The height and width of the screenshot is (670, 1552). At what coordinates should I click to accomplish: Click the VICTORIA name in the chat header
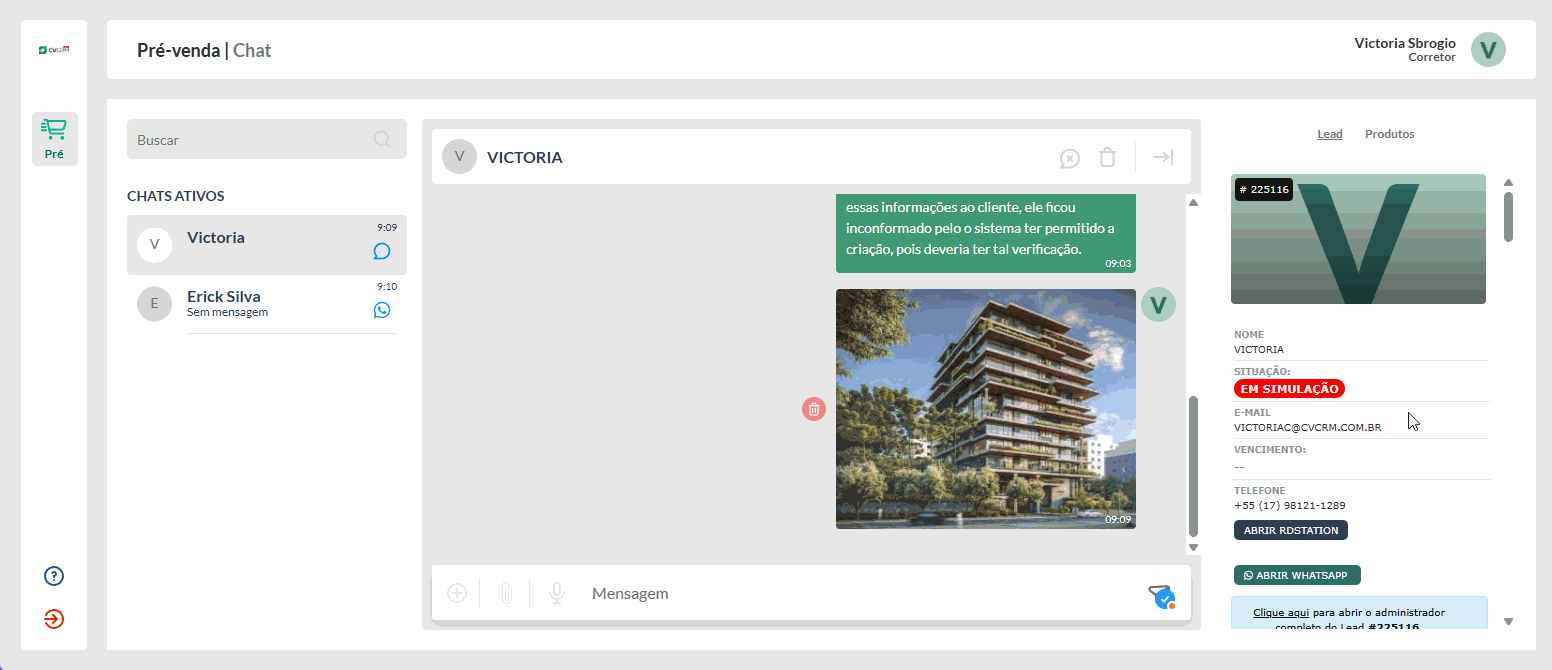525,157
